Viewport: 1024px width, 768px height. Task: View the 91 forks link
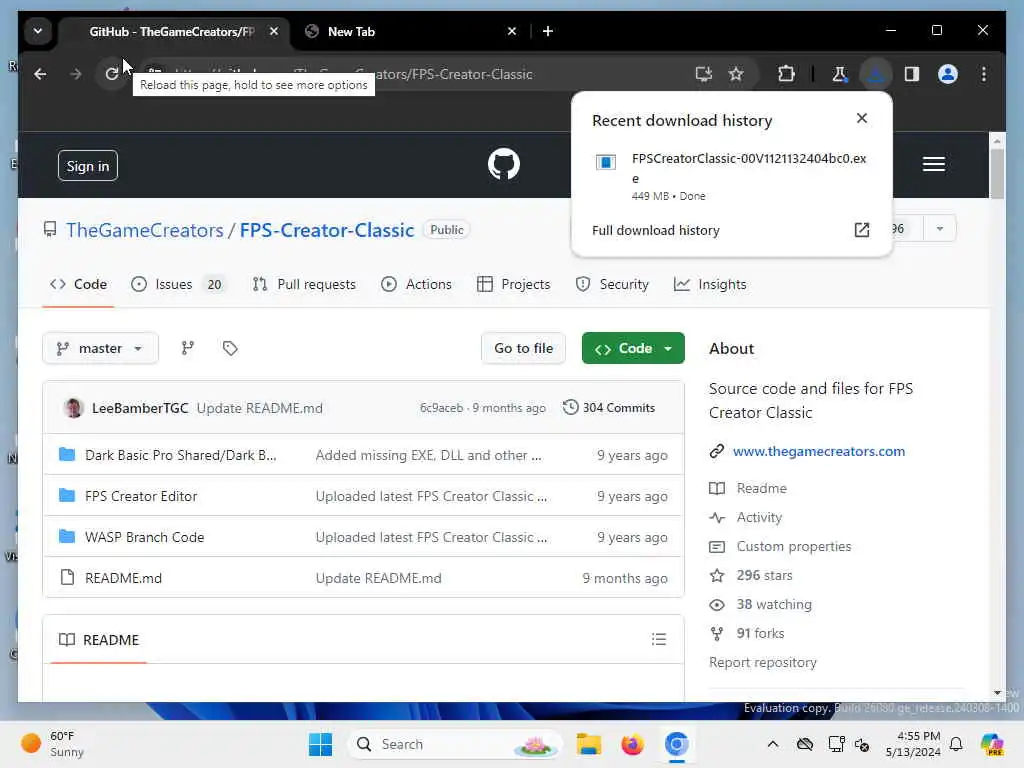(x=760, y=633)
